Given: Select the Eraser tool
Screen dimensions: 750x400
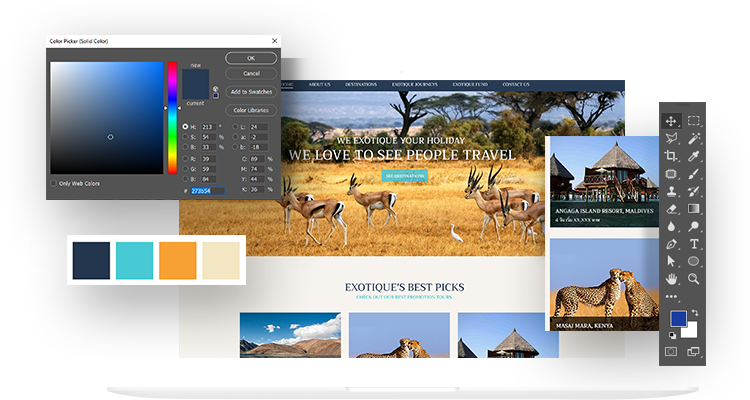Looking at the screenshot, I should 671,209.
